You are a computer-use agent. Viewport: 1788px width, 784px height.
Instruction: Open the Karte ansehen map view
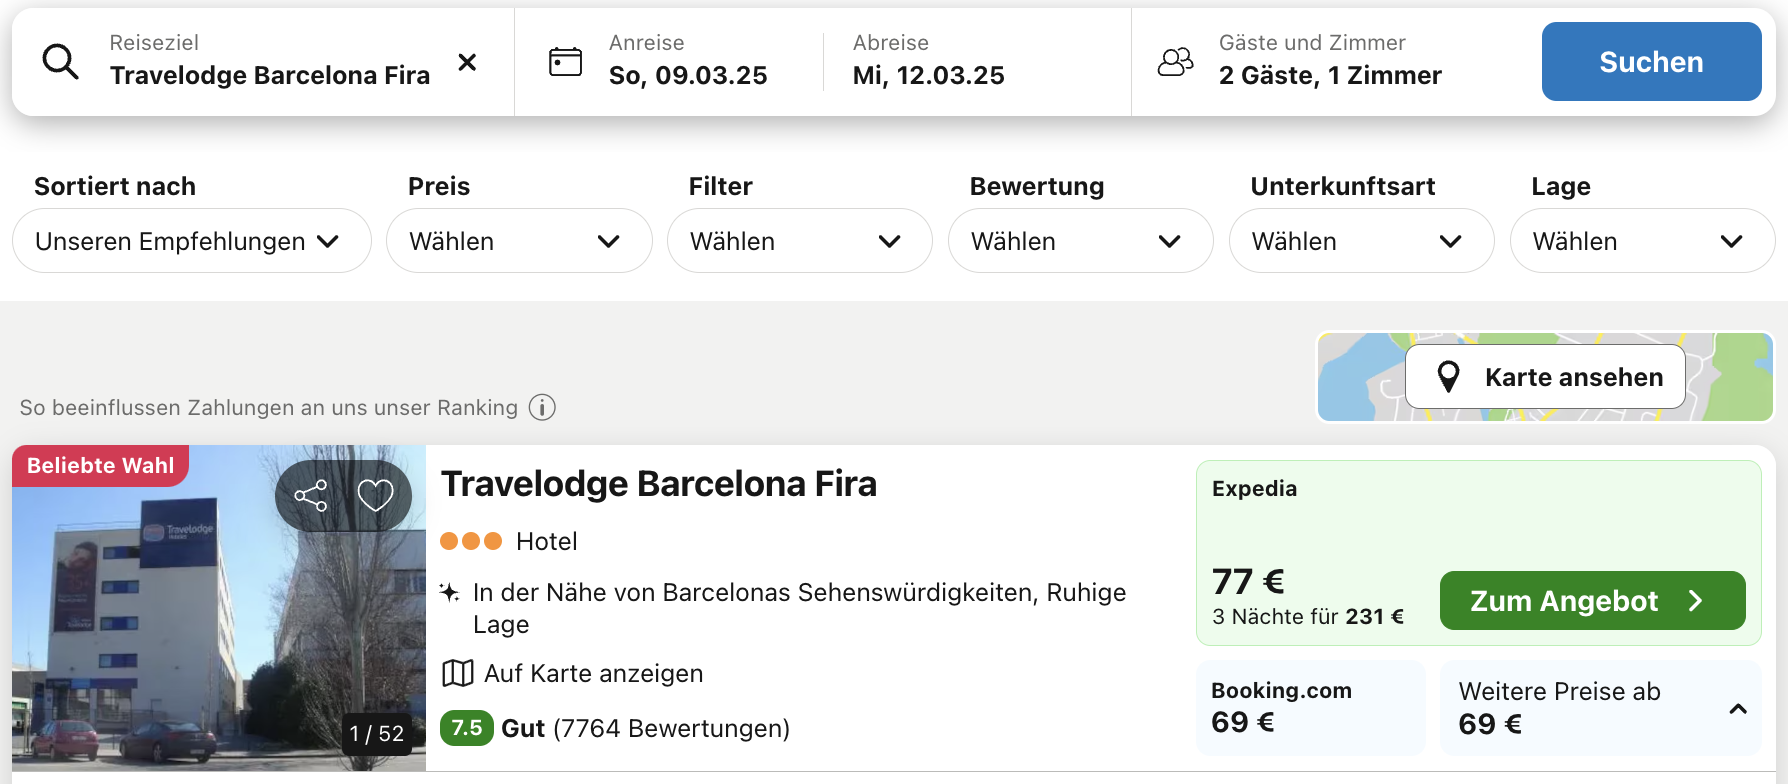pos(1545,377)
